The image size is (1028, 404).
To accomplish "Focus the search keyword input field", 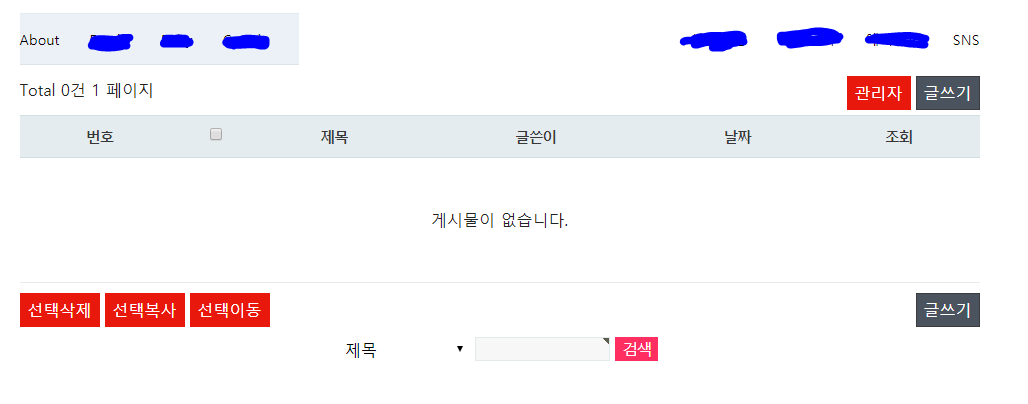I will [540, 349].
